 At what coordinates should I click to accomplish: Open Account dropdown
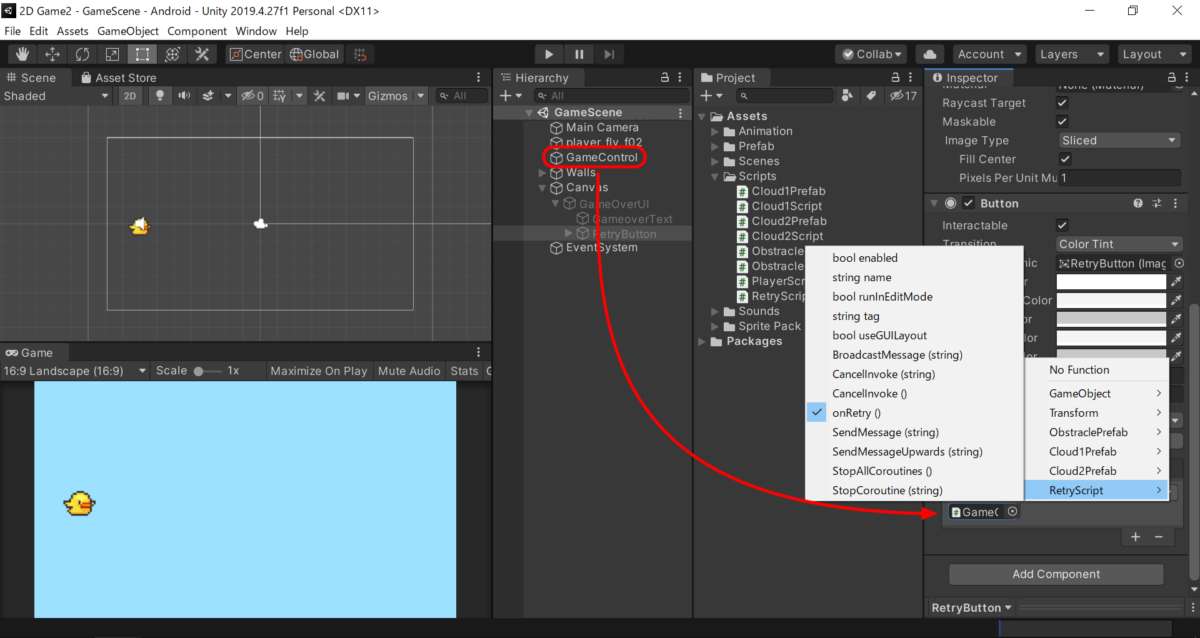(989, 54)
